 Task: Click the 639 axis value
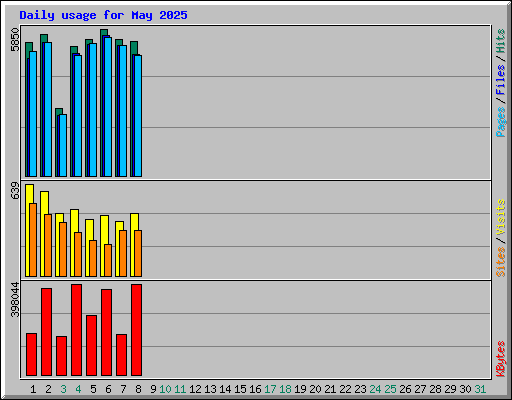pyautogui.click(x=15, y=191)
